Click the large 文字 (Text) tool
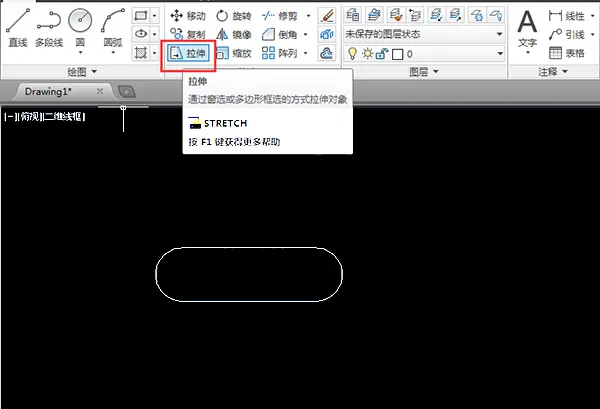 527,30
